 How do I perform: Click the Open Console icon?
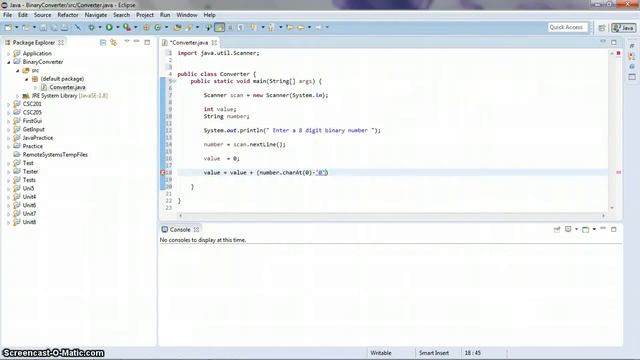point(585,229)
